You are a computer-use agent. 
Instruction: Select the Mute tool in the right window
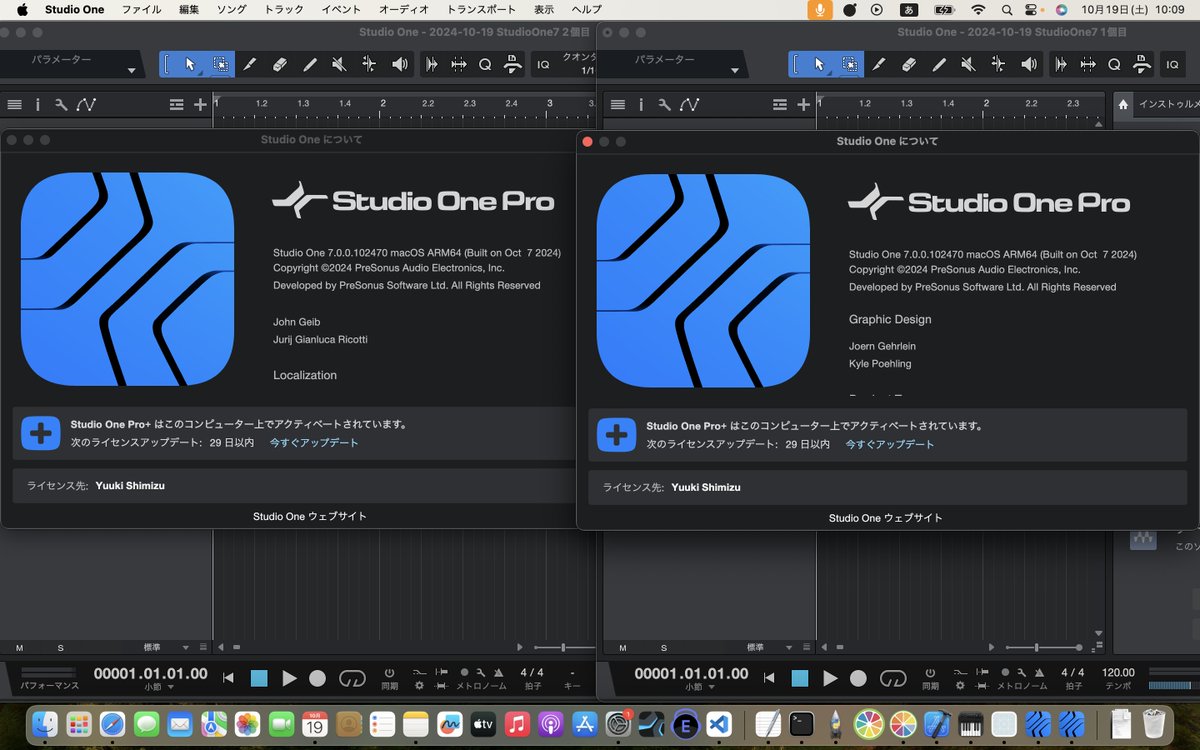968,64
